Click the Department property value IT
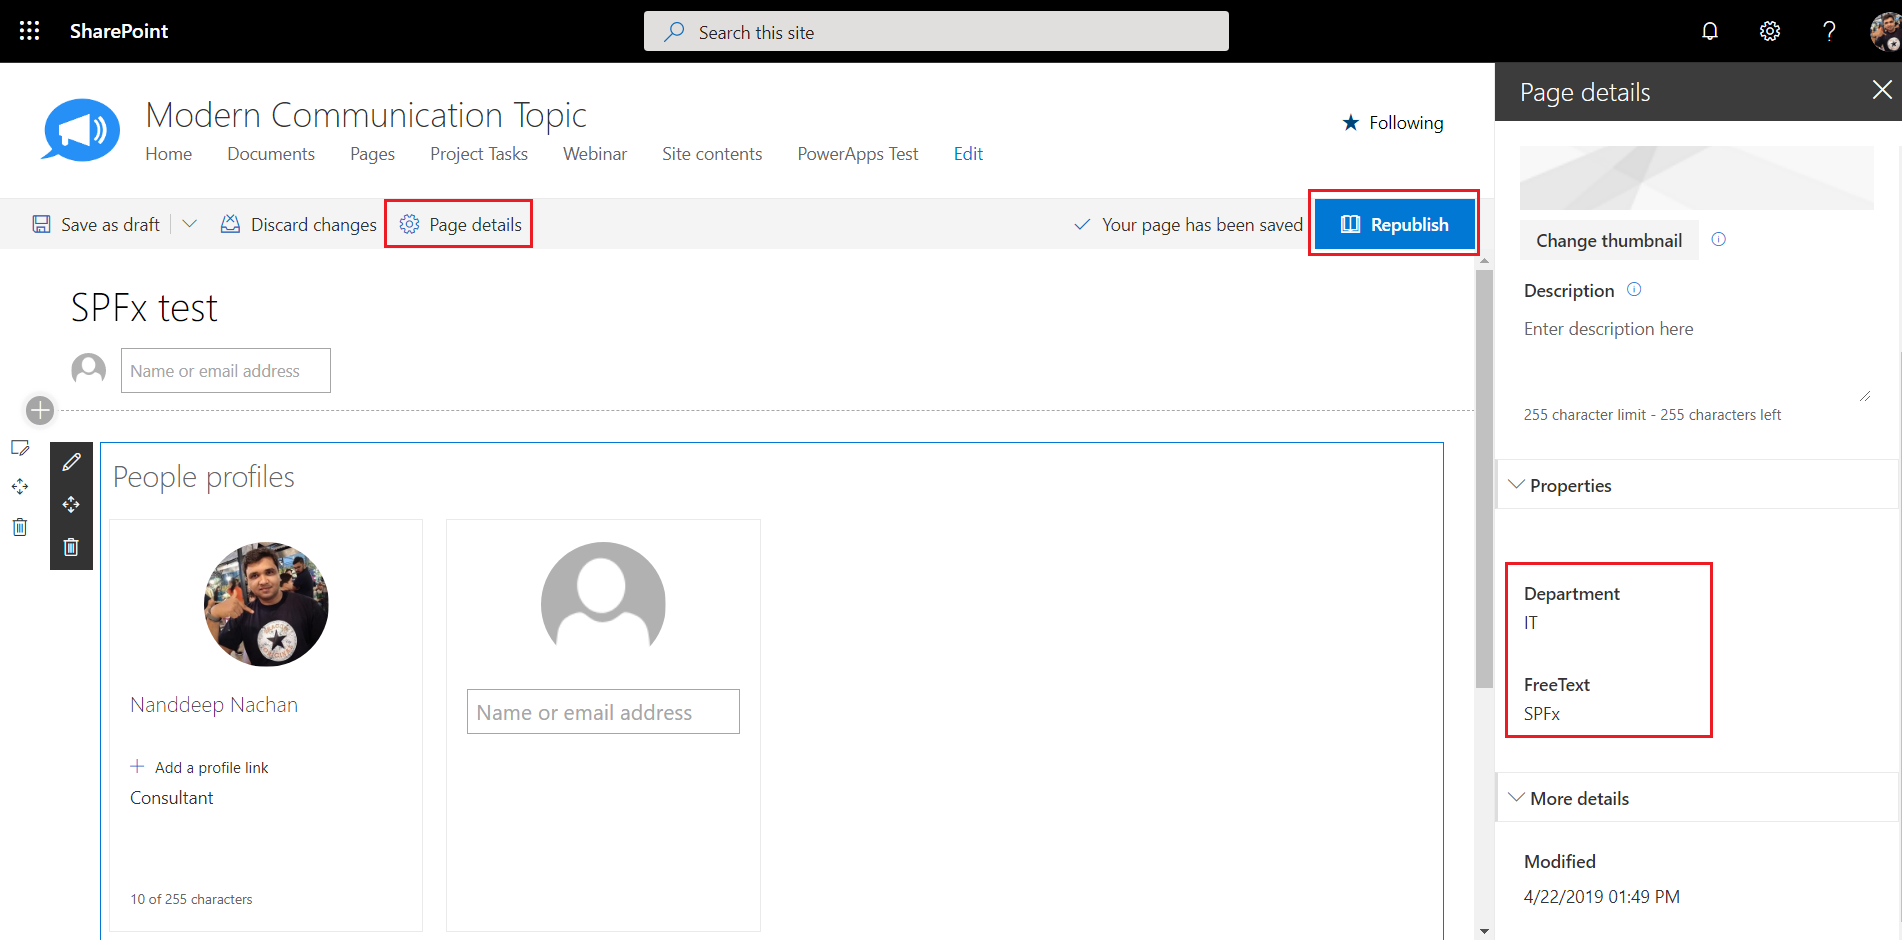 click(1531, 623)
